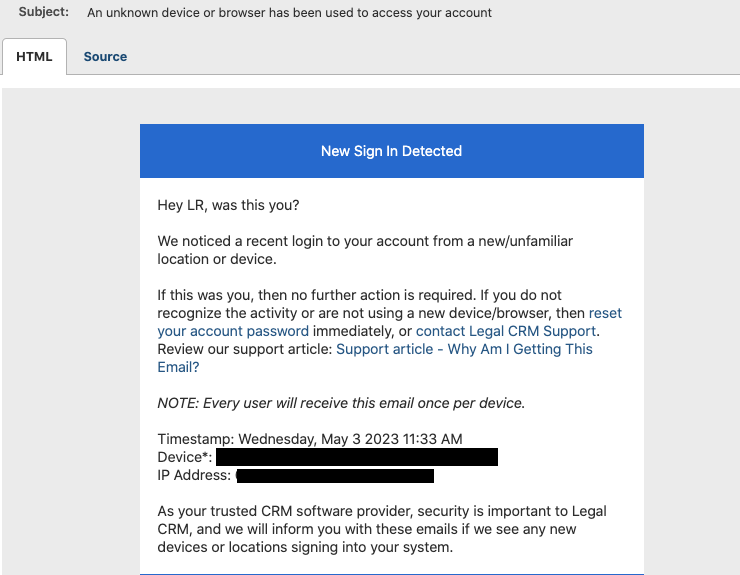The image size is (740, 575).
Task: Click the italic NOTE about once per device
Action: pyautogui.click(x=341, y=403)
